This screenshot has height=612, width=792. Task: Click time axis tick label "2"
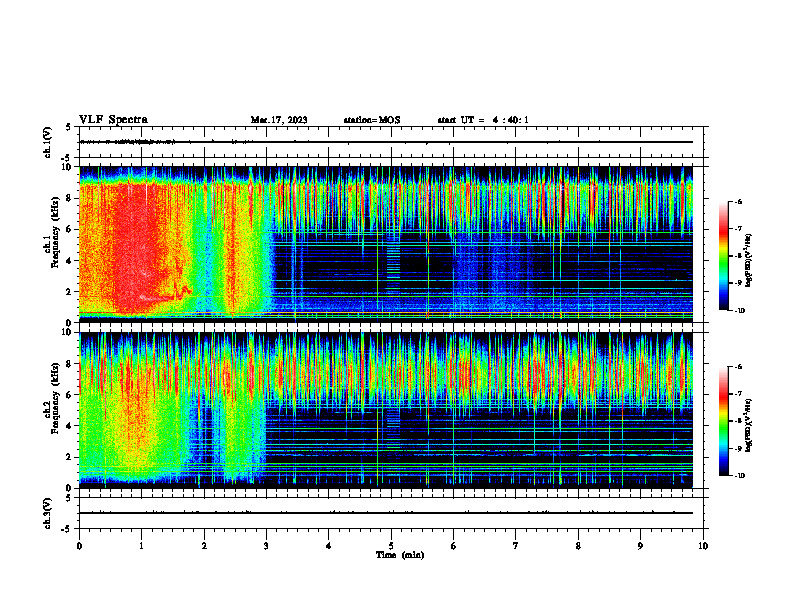click(x=204, y=546)
